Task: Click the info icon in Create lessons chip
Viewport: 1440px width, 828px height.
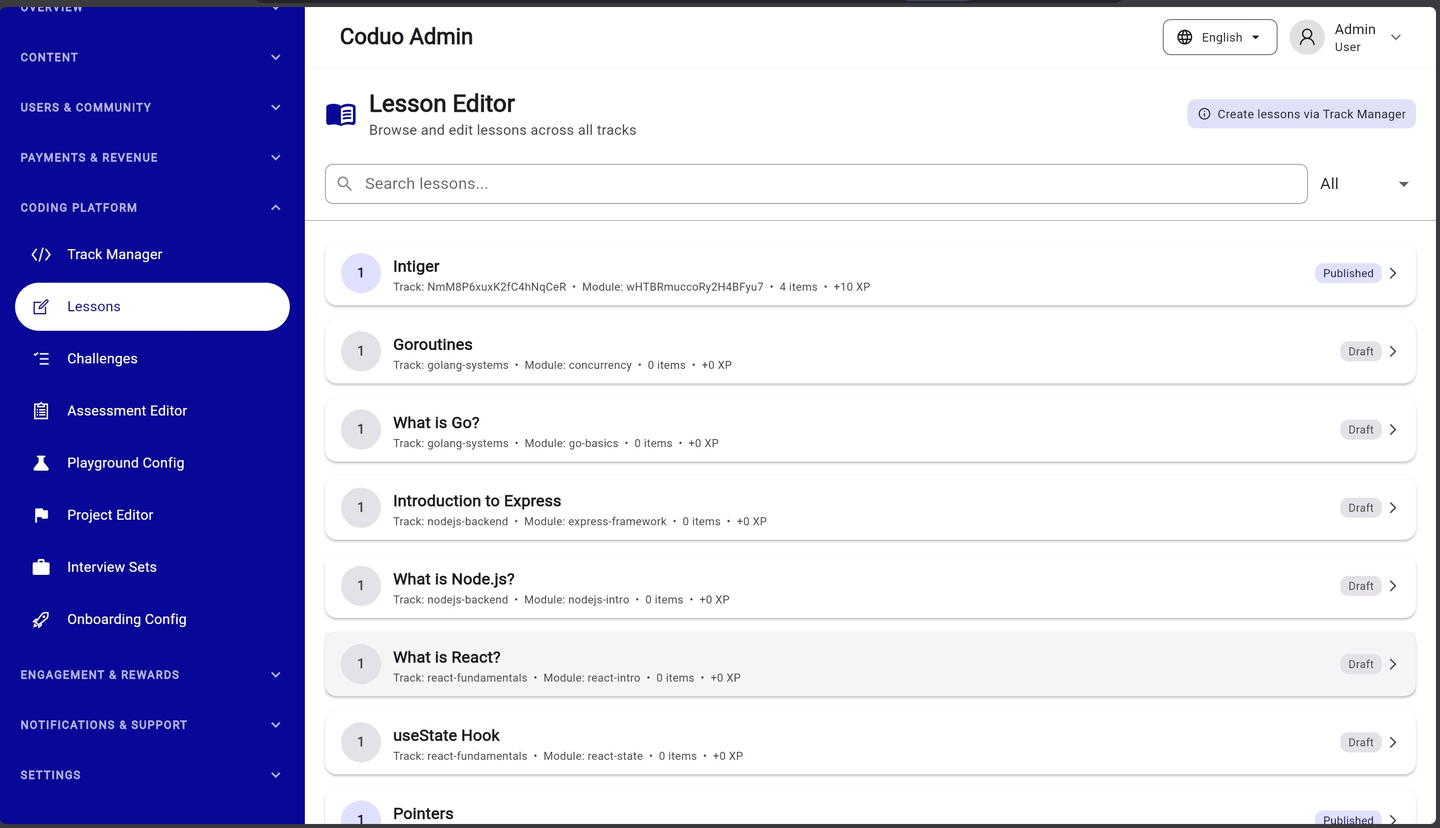Action: [1204, 114]
